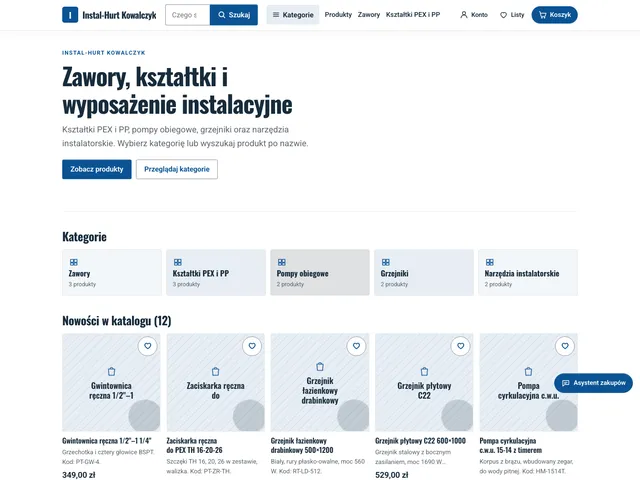Click the user icon beside Konto

(464, 15)
